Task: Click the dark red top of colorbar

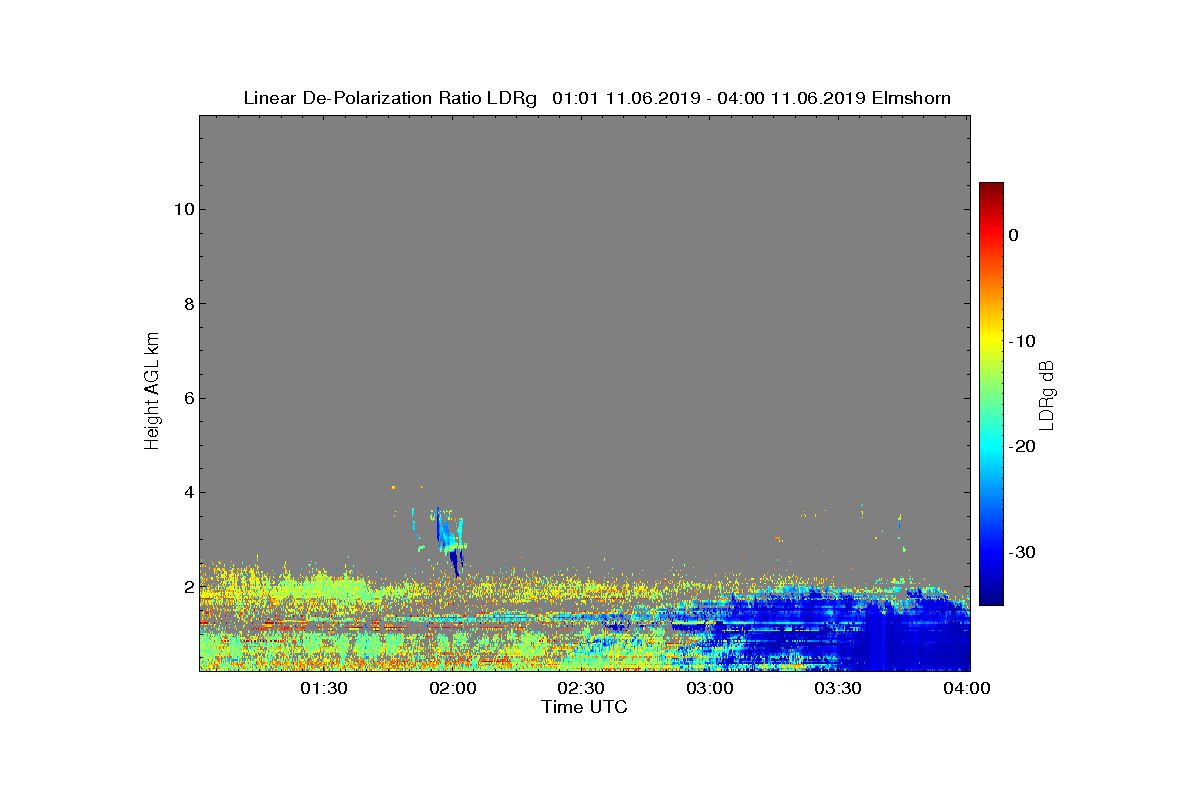Action: pos(991,190)
